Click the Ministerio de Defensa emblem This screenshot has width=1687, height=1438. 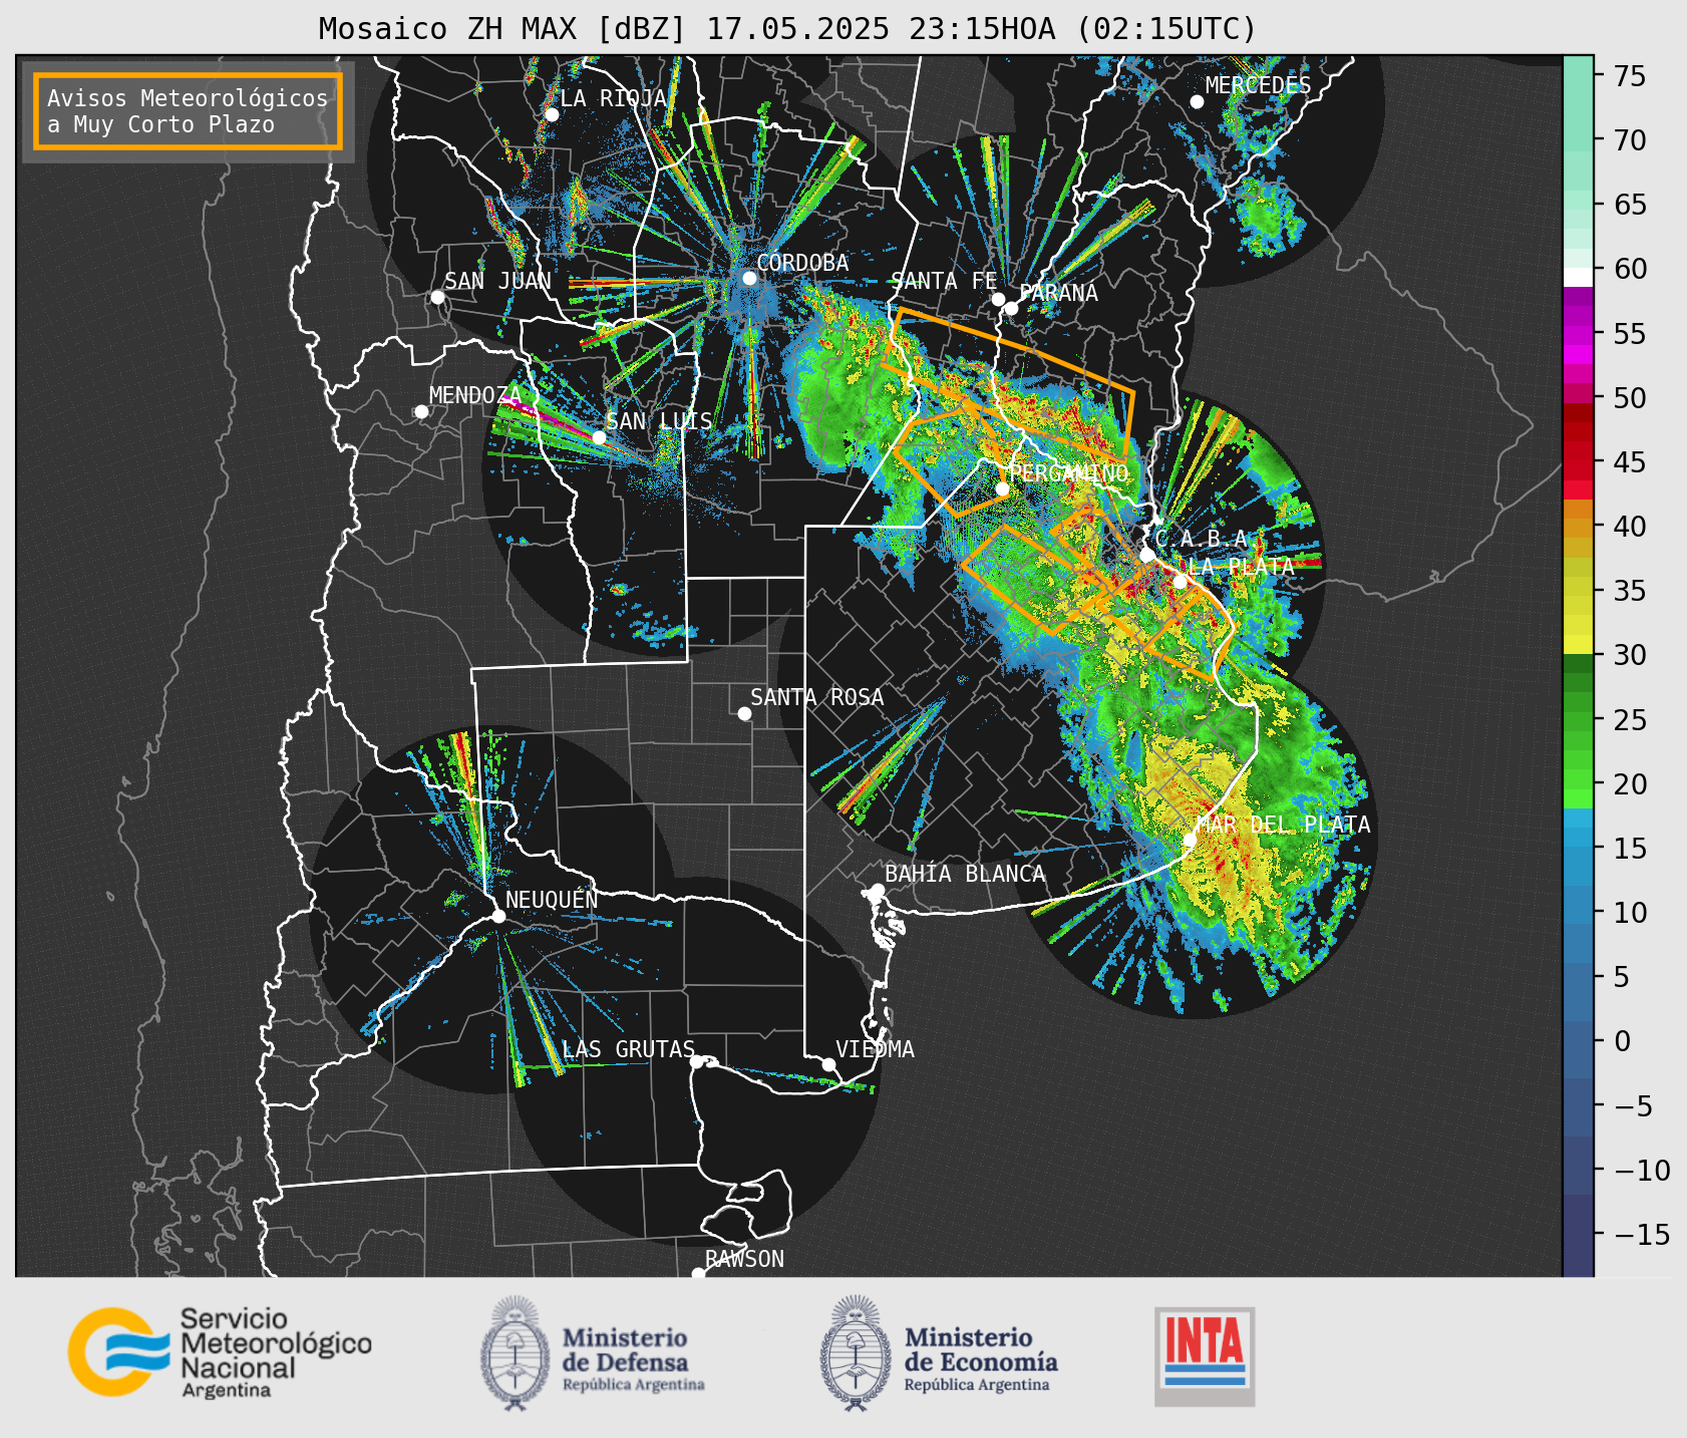(515, 1354)
